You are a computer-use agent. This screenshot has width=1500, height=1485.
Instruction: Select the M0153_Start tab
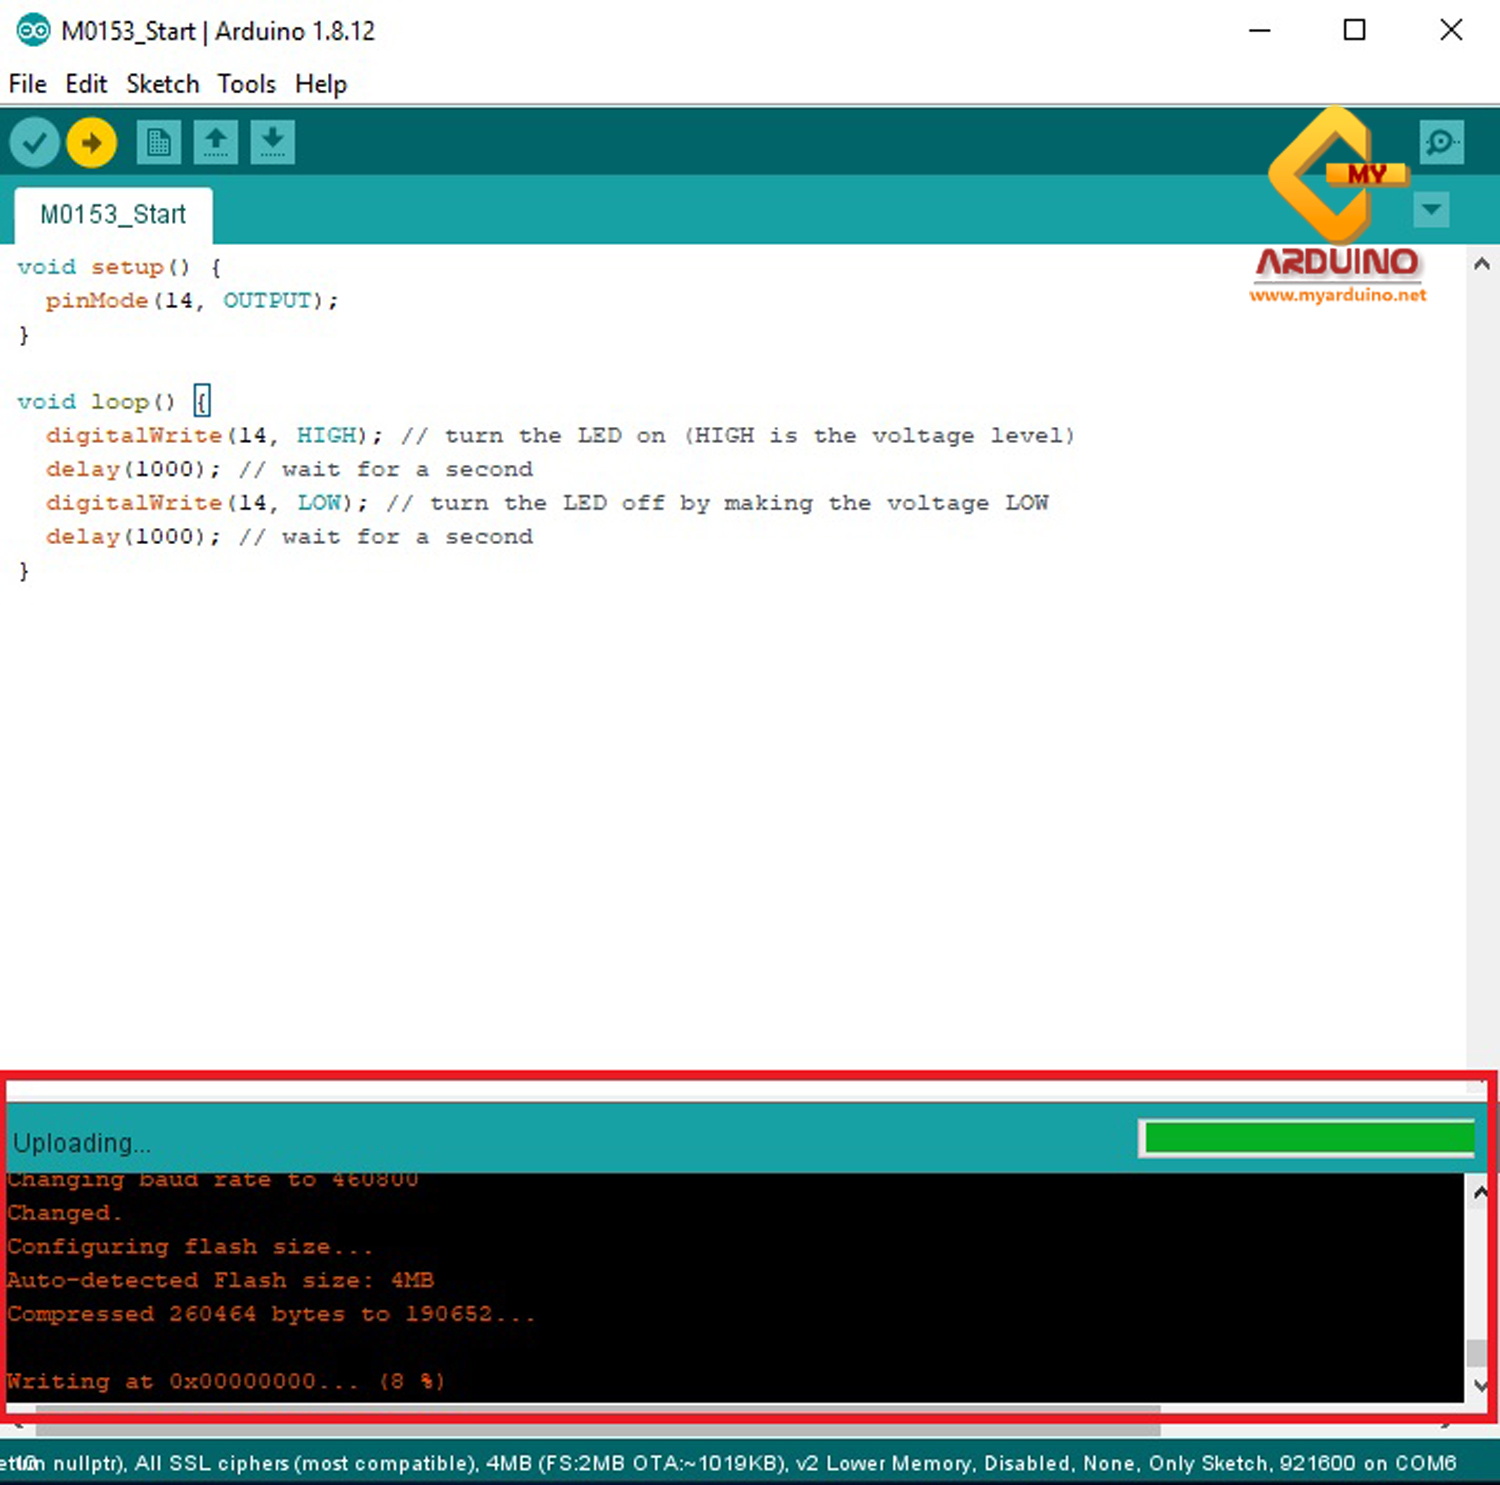112,214
